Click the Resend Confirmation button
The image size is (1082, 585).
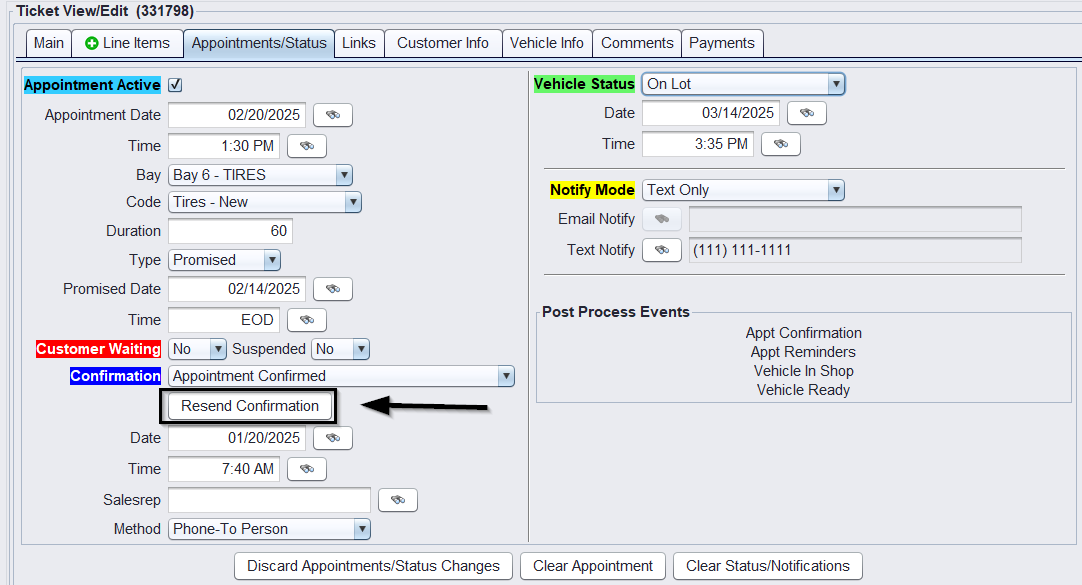coord(250,406)
